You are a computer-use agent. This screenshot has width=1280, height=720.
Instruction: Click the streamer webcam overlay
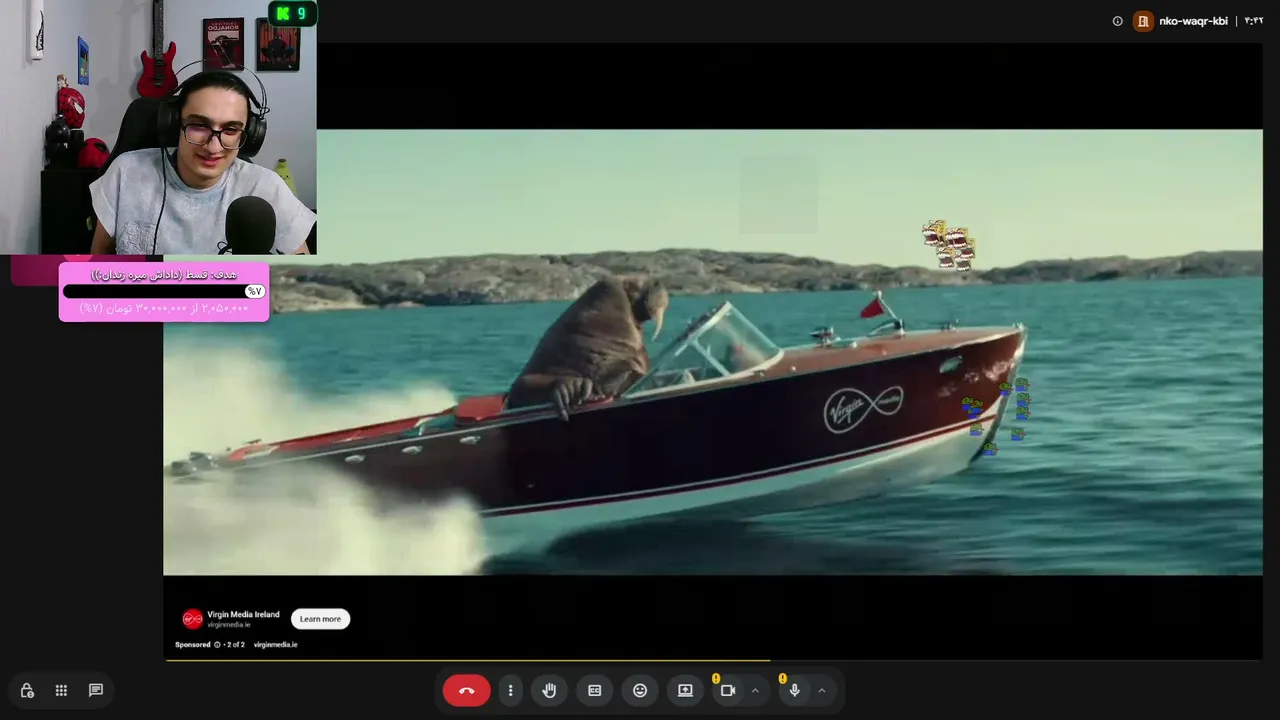(x=158, y=127)
